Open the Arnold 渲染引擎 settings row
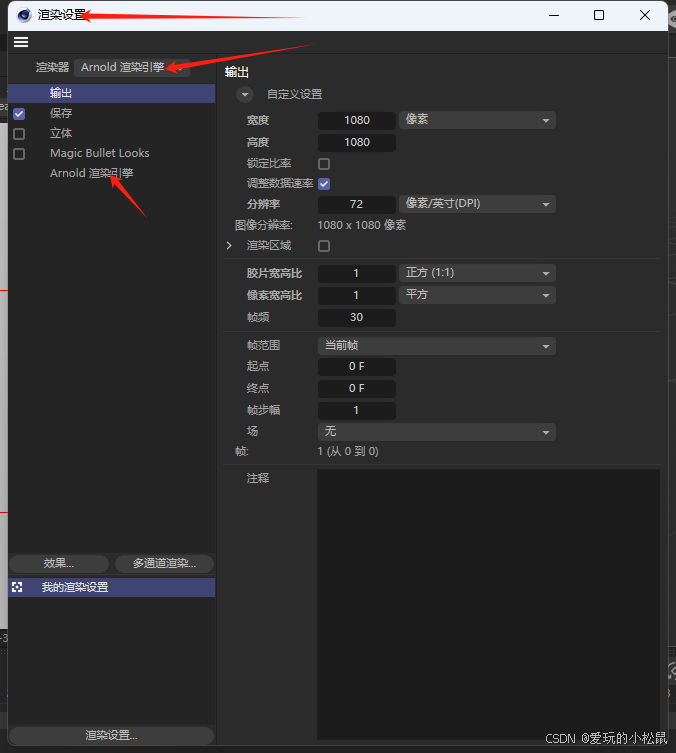The image size is (676, 753). click(92, 173)
